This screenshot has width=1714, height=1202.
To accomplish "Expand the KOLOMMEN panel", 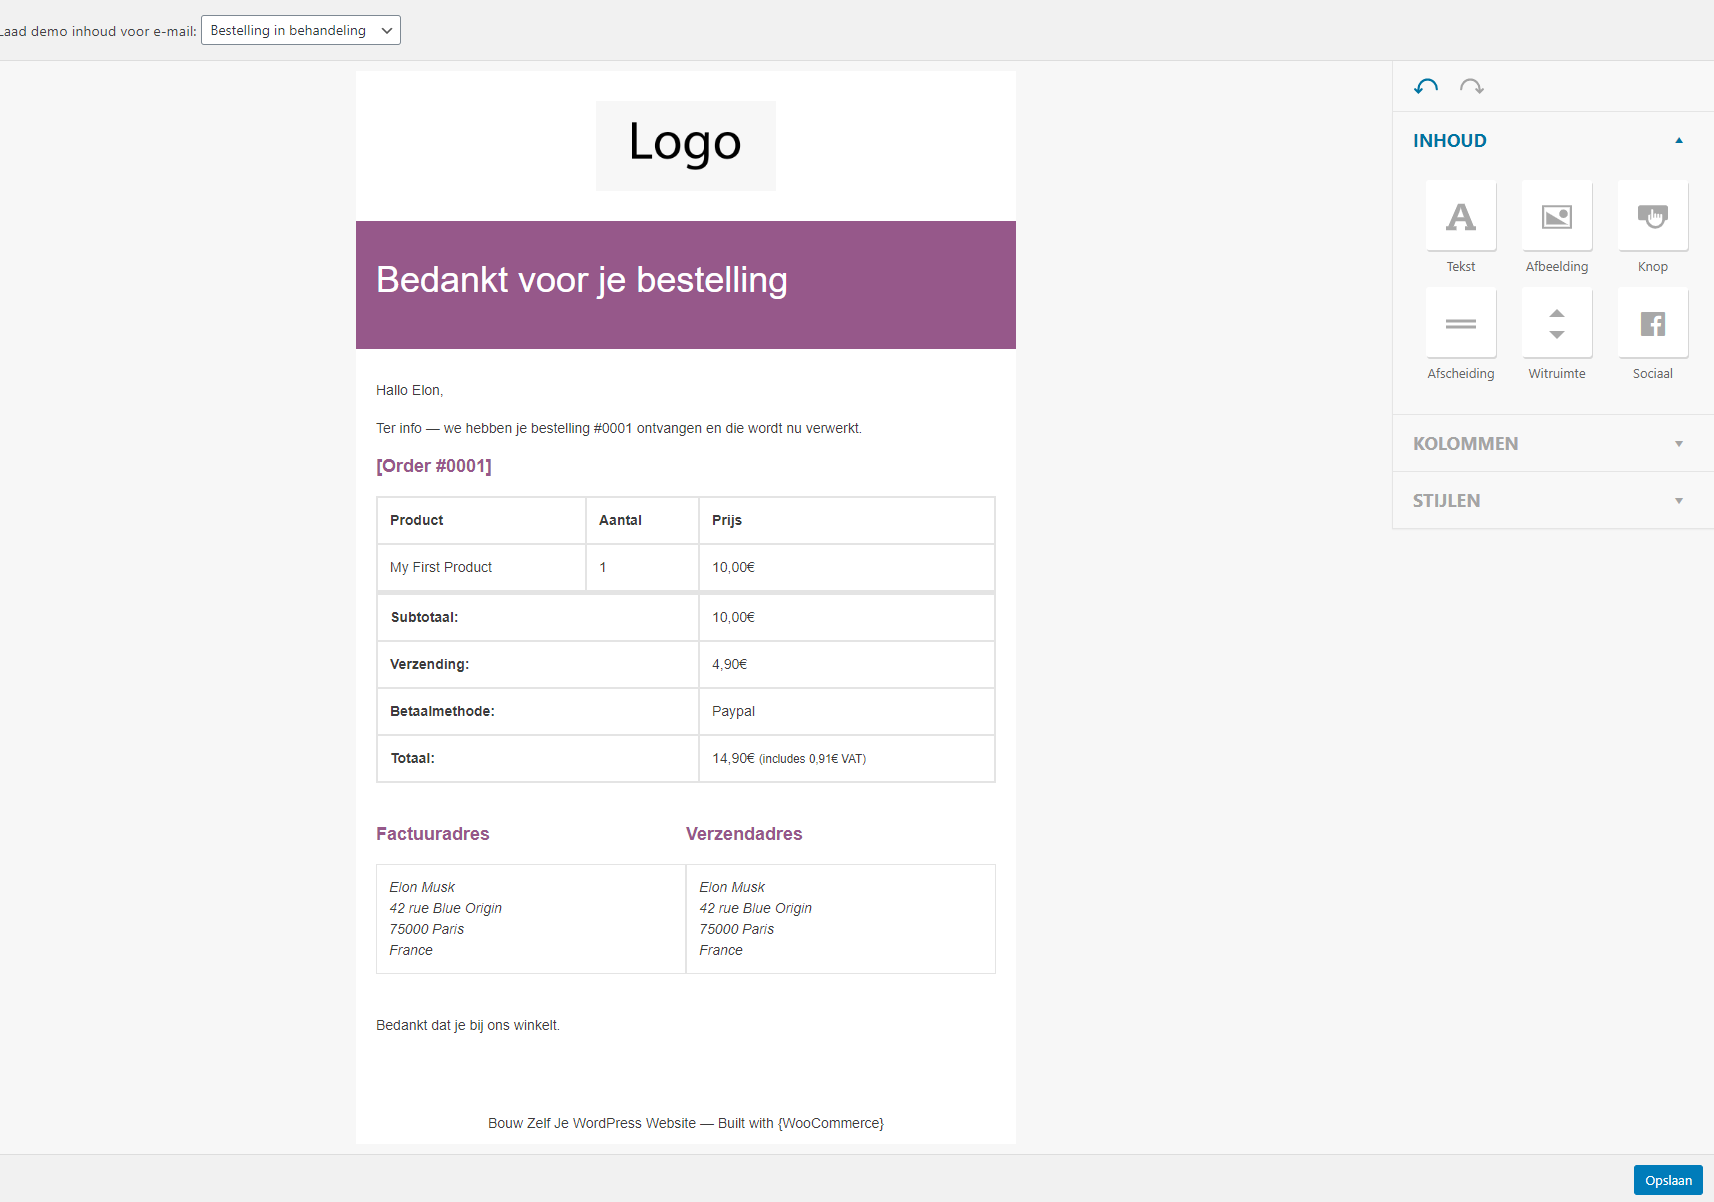I will coord(1553,443).
